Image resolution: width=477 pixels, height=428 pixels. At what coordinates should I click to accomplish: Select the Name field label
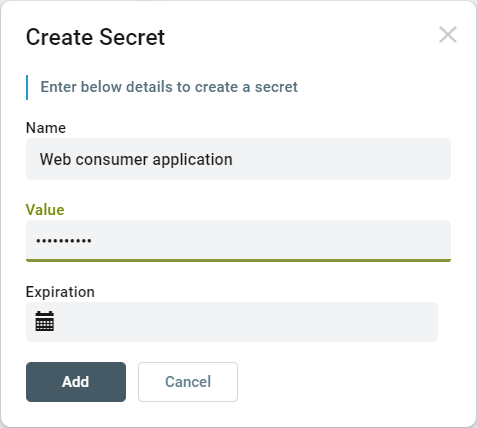click(x=46, y=128)
